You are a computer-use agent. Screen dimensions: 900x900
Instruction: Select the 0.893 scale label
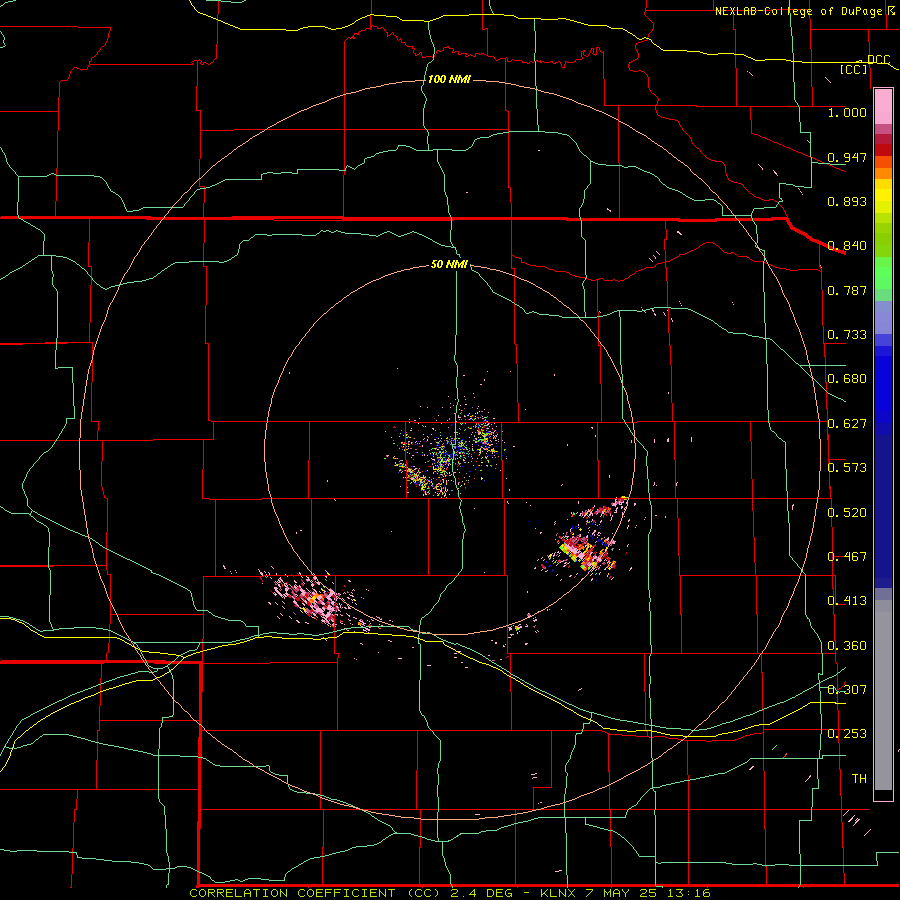point(847,201)
